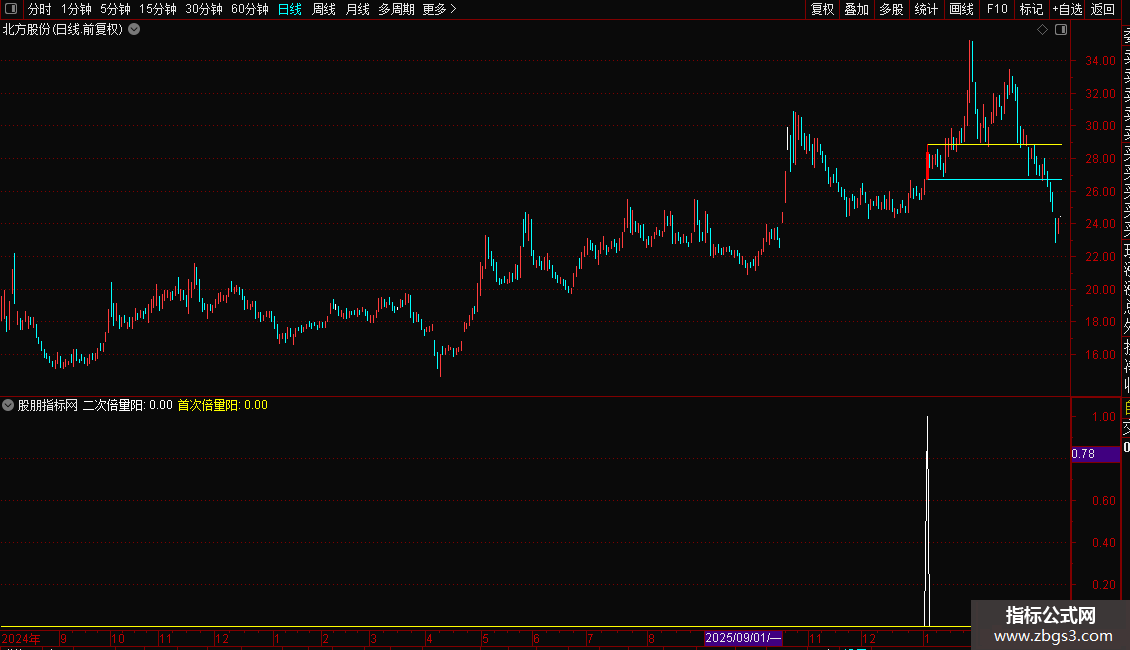Switch to 周线 weekly chart
The height and width of the screenshot is (650, 1130).
click(x=324, y=9)
